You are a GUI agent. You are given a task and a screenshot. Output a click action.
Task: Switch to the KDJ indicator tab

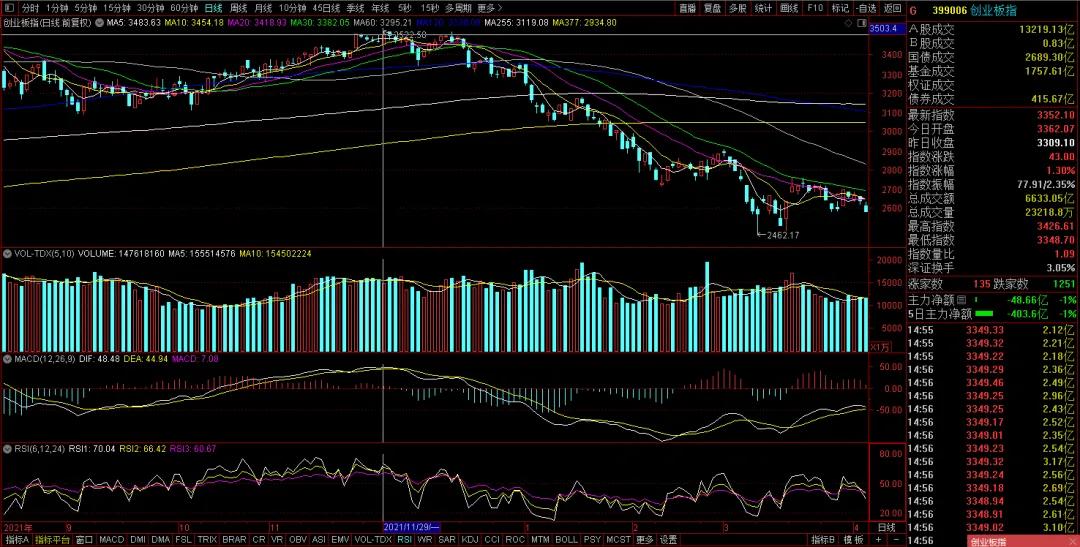469,540
